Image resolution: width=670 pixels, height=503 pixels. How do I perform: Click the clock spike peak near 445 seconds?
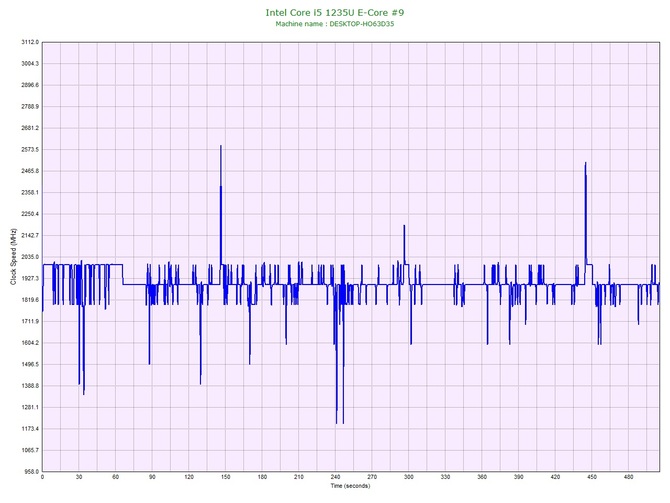tap(585, 163)
